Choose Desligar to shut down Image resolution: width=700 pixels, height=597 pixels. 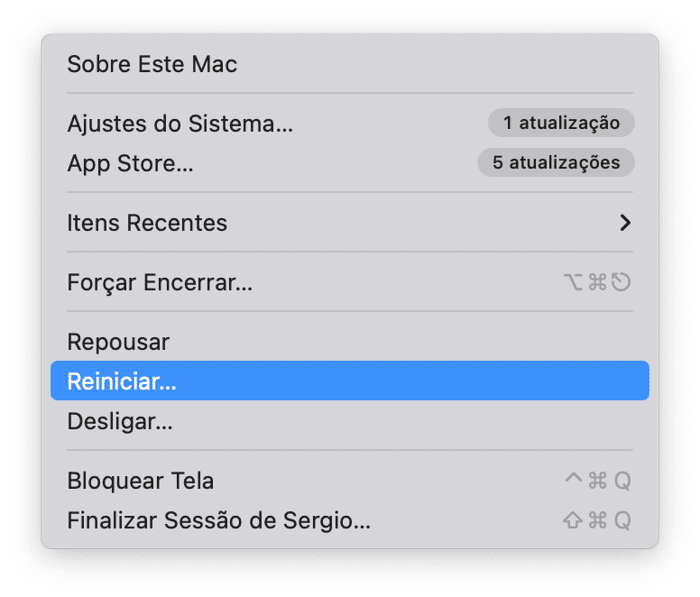click(120, 421)
